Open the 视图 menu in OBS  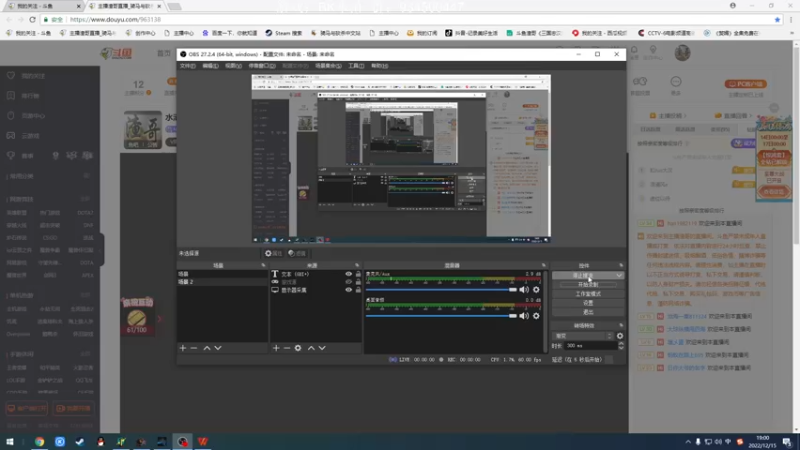tap(233, 66)
